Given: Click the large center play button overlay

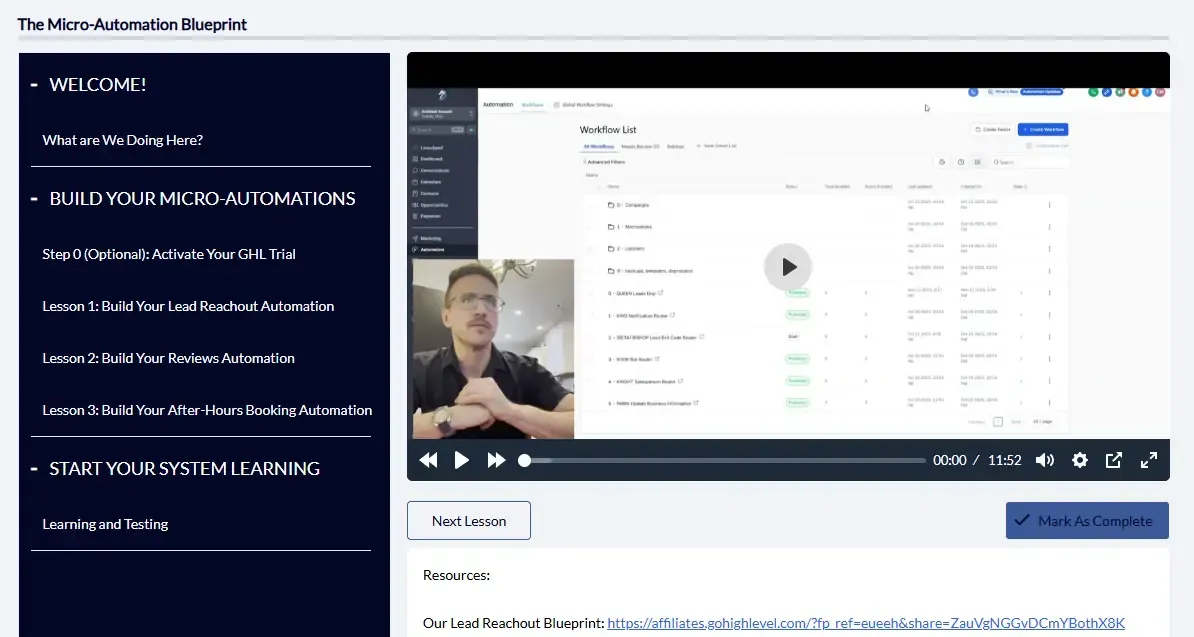Looking at the screenshot, I should (788, 267).
